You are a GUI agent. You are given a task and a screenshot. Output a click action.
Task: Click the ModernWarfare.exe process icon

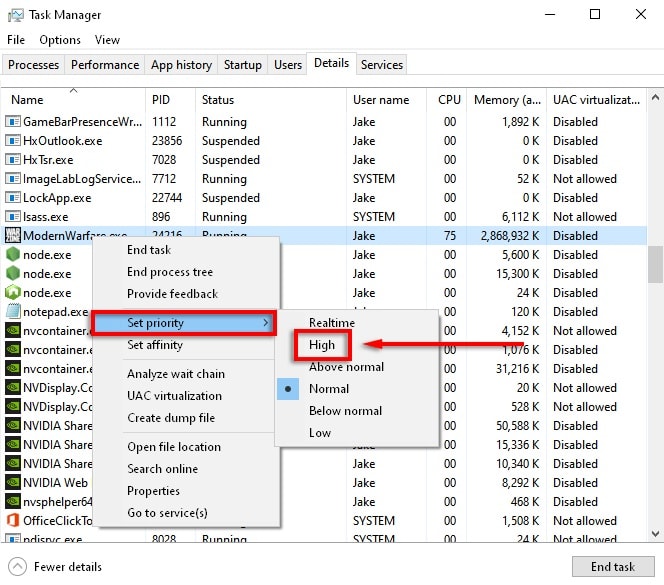[x=13, y=236]
